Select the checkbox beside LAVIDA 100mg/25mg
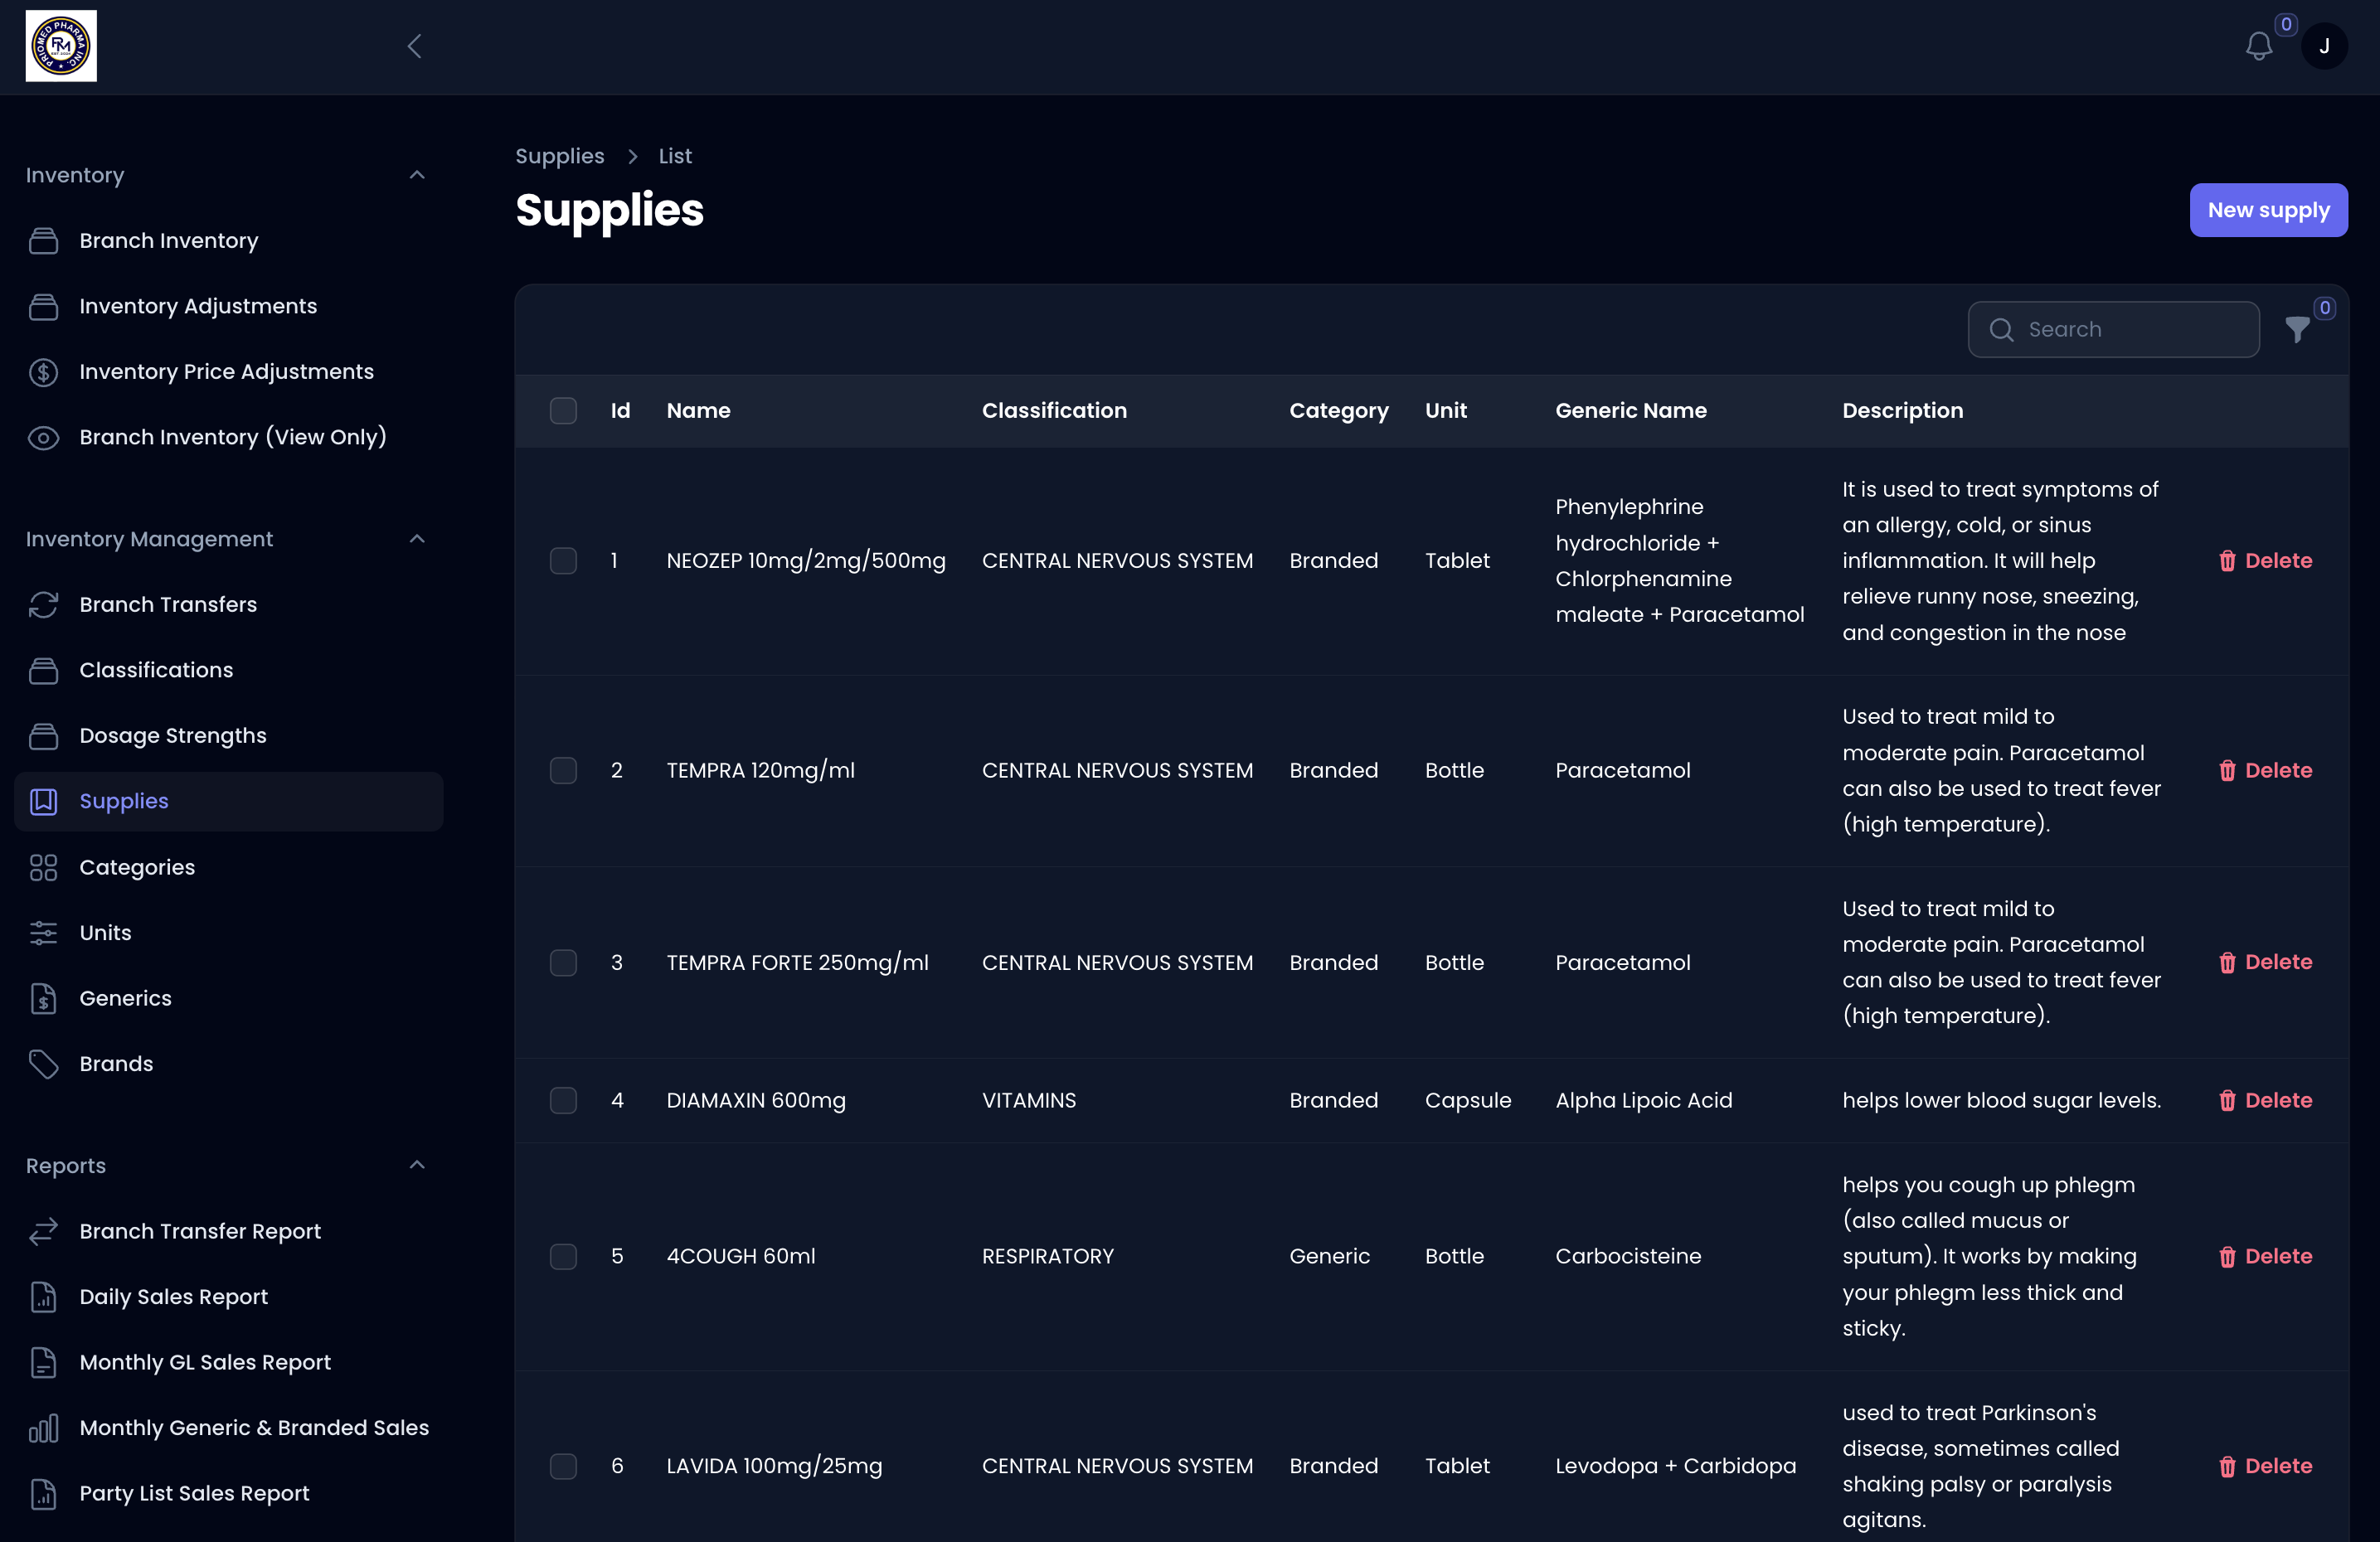Image resolution: width=2380 pixels, height=1542 pixels. click(563, 1466)
